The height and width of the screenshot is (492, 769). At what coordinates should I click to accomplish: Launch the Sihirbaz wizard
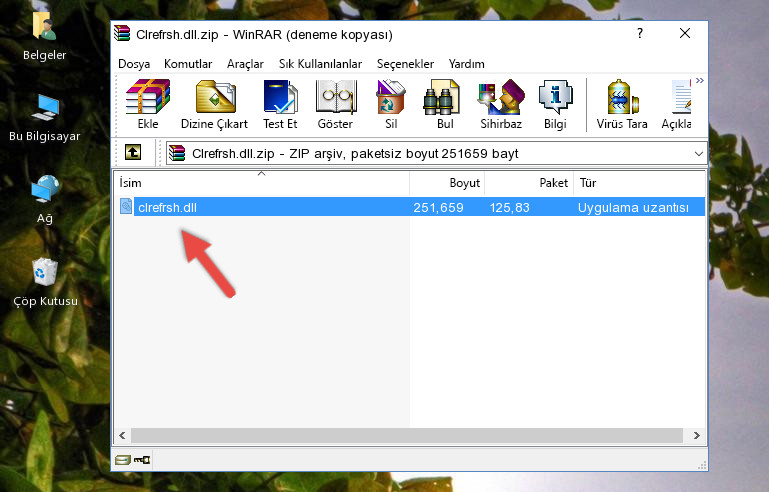pyautogui.click(x=501, y=104)
